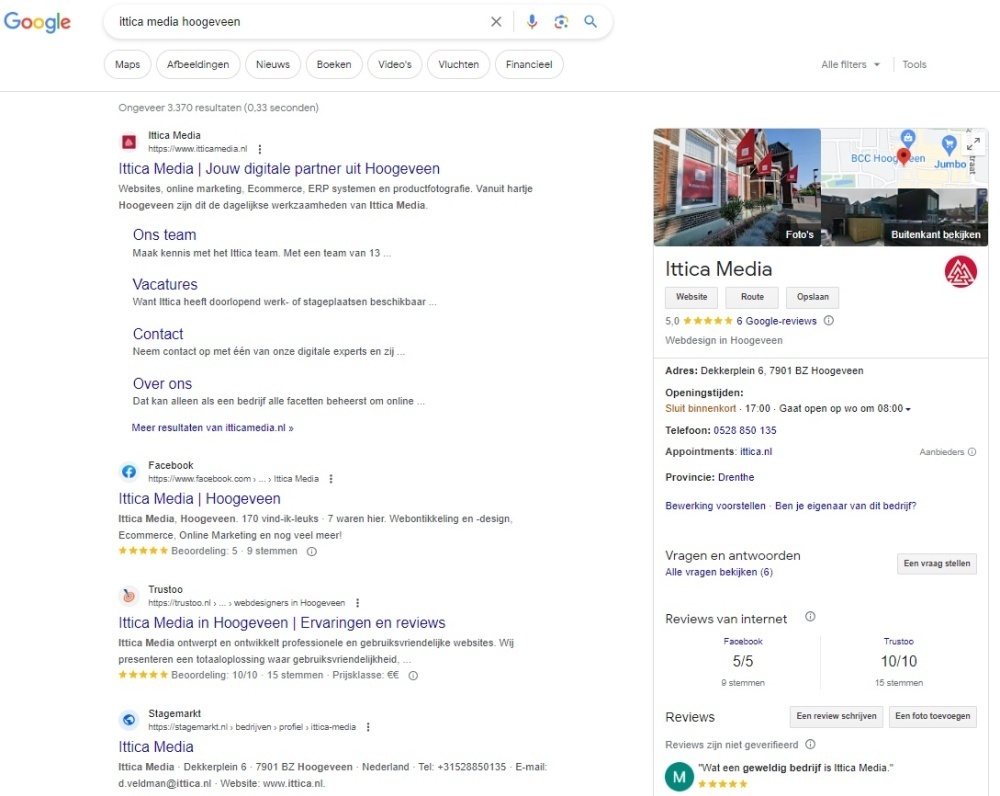1000x796 pixels.
Task: Click info icon next to Google-reviews
Action: [x=829, y=321]
